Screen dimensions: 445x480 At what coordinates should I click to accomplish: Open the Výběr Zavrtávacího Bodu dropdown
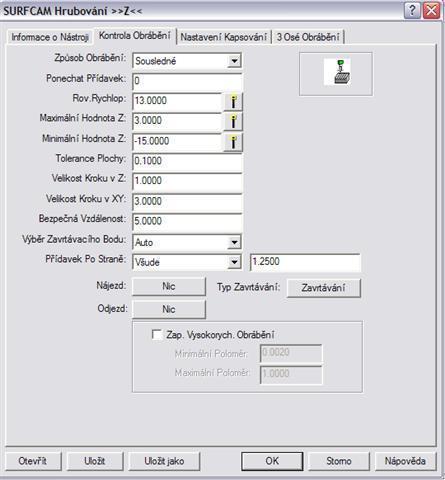(234, 242)
